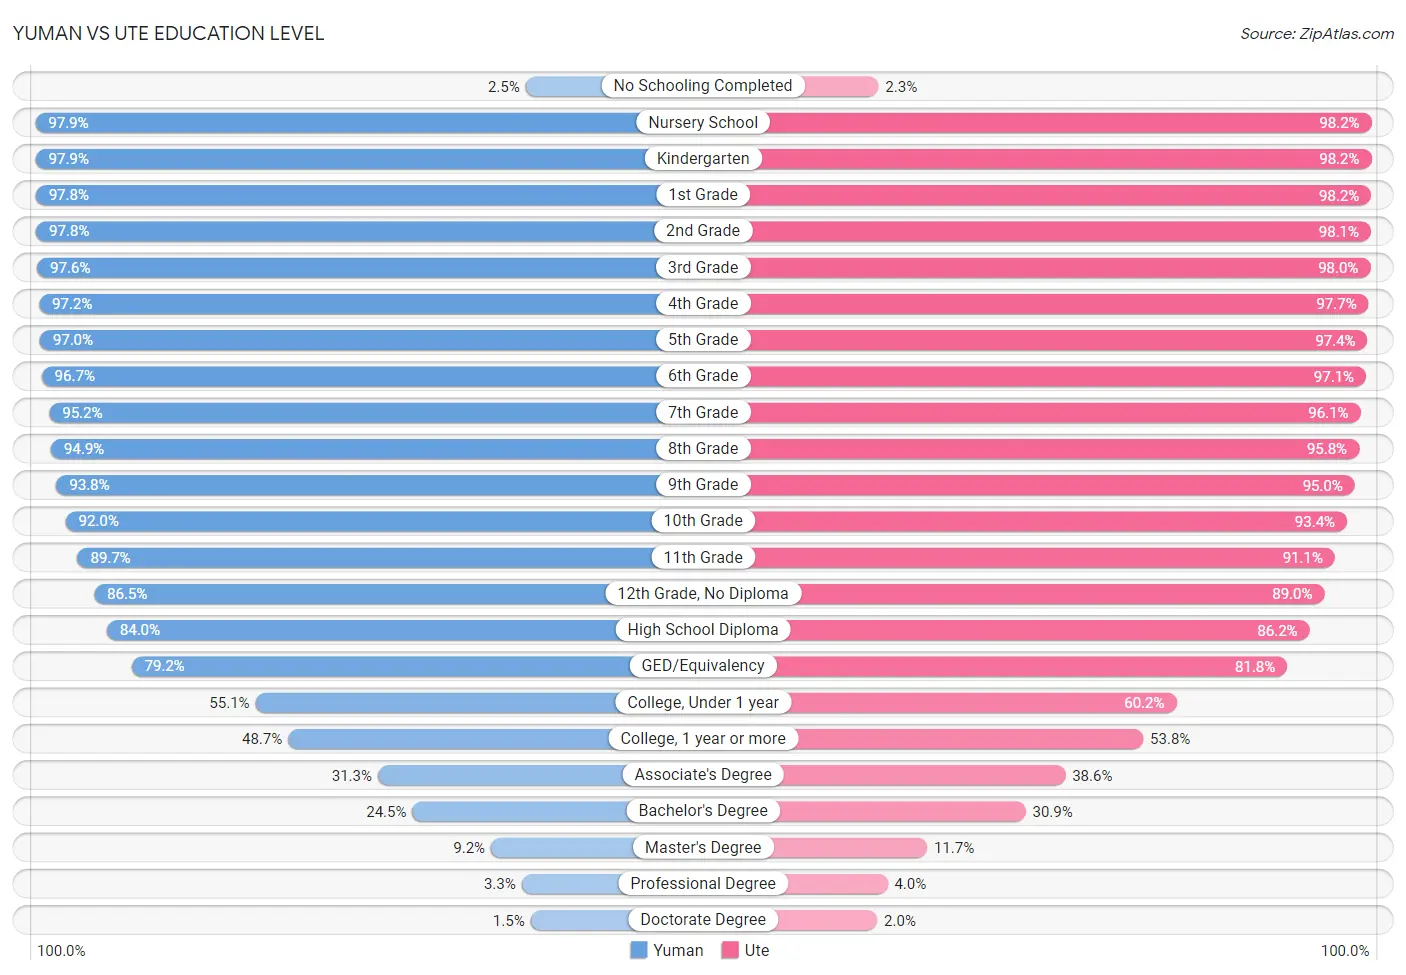Click the Ute College, Under 1 year bar
The width and height of the screenshot is (1406, 975).
[x=940, y=702]
